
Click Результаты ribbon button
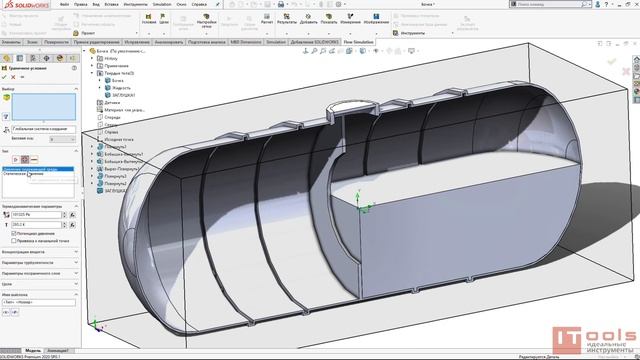point(287,19)
